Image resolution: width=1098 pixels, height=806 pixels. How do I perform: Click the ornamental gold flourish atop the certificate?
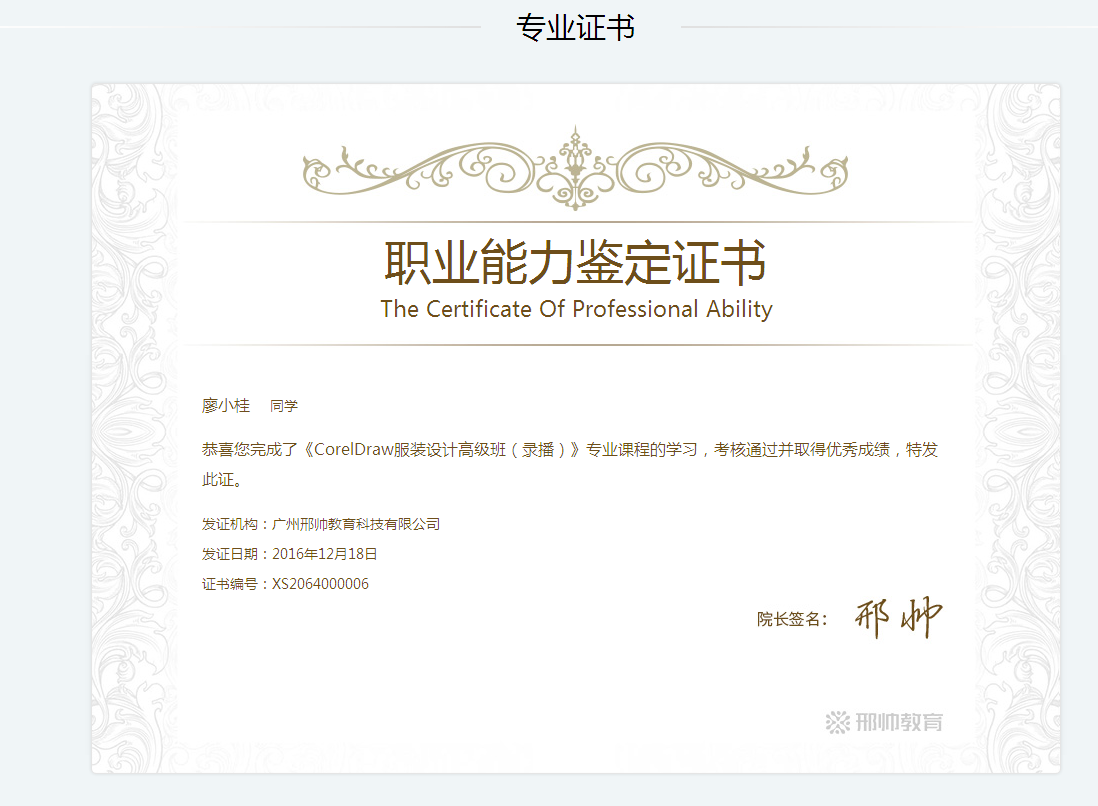(575, 167)
